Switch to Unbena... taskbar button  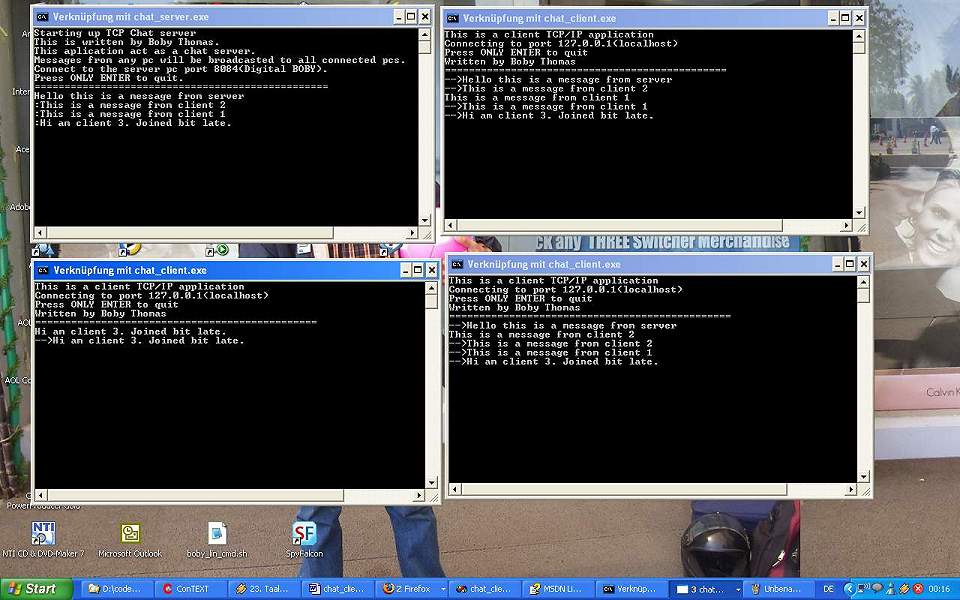[778, 589]
